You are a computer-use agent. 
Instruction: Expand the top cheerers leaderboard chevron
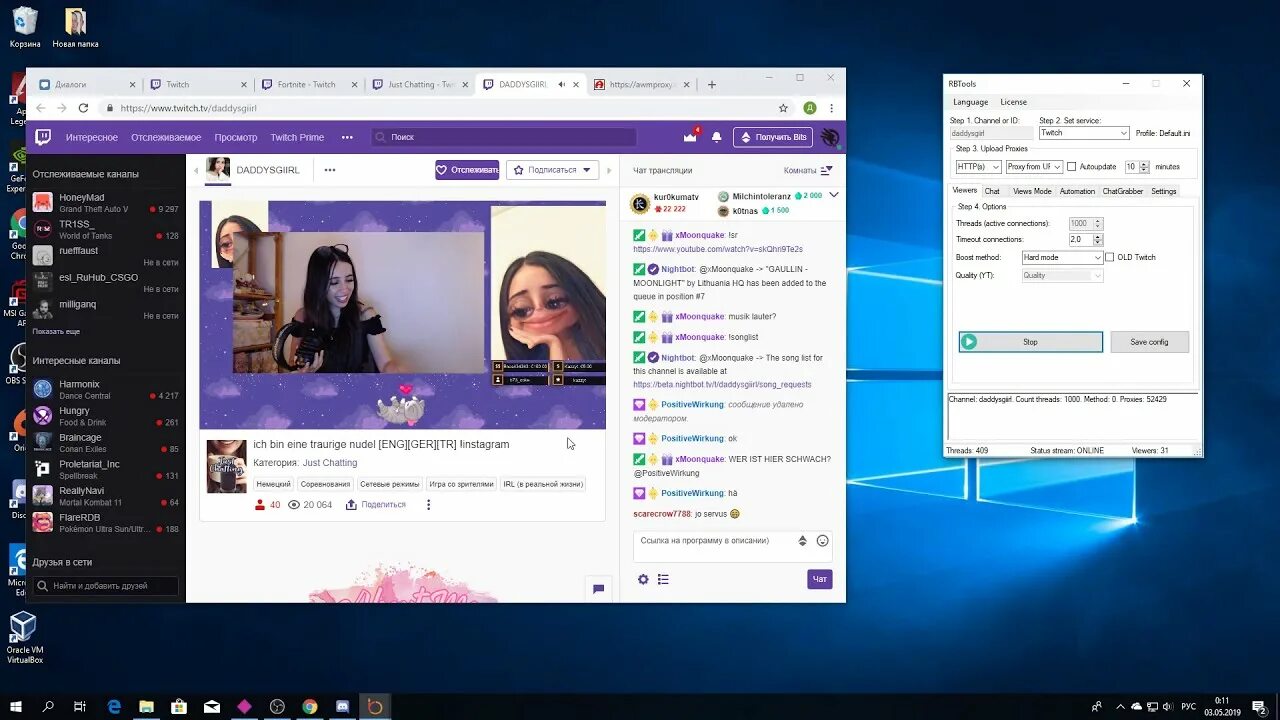(834, 195)
